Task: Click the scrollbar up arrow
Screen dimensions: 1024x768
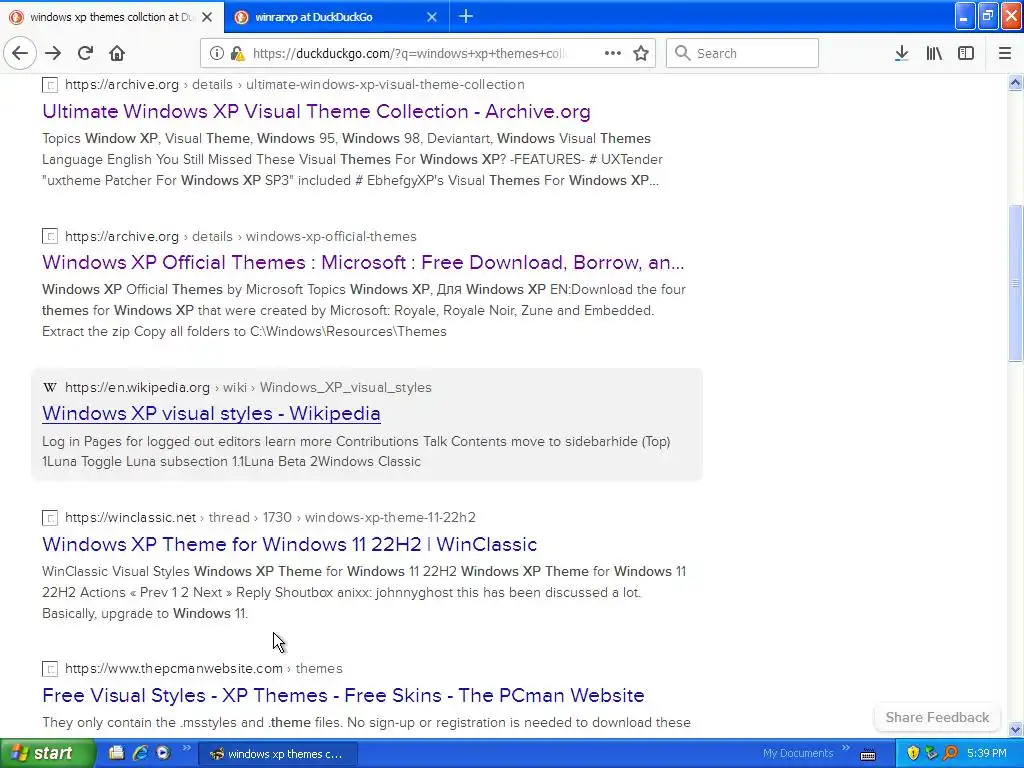Action: coord(1015,82)
